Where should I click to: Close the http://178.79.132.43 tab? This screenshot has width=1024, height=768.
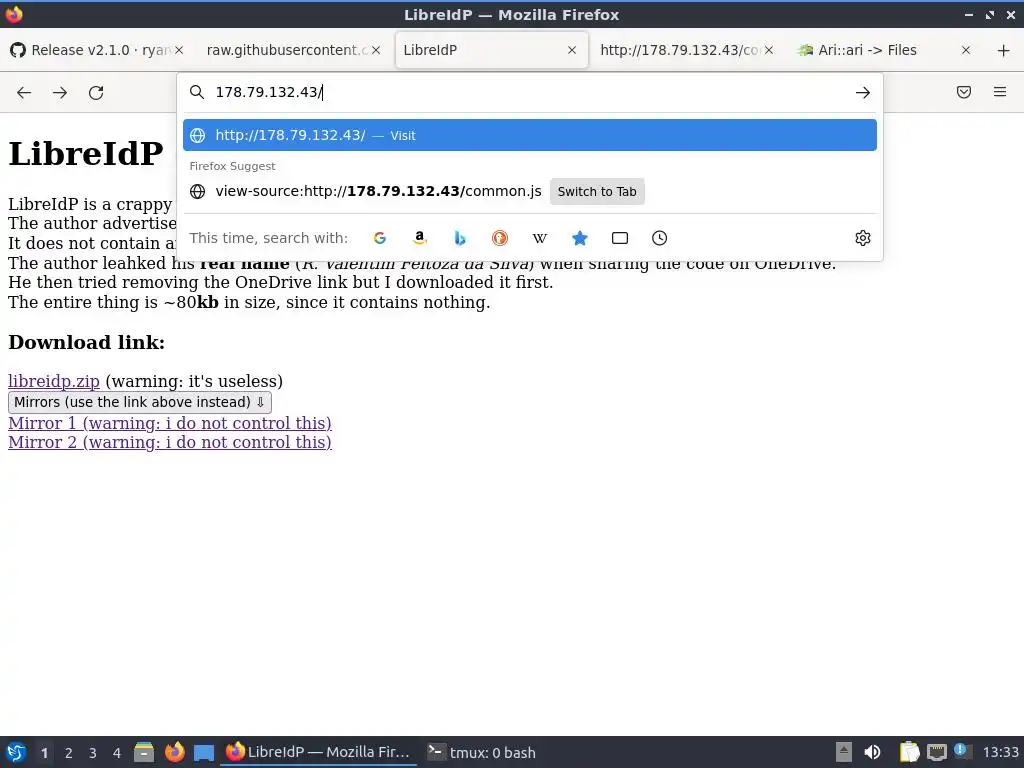tap(769, 50)
